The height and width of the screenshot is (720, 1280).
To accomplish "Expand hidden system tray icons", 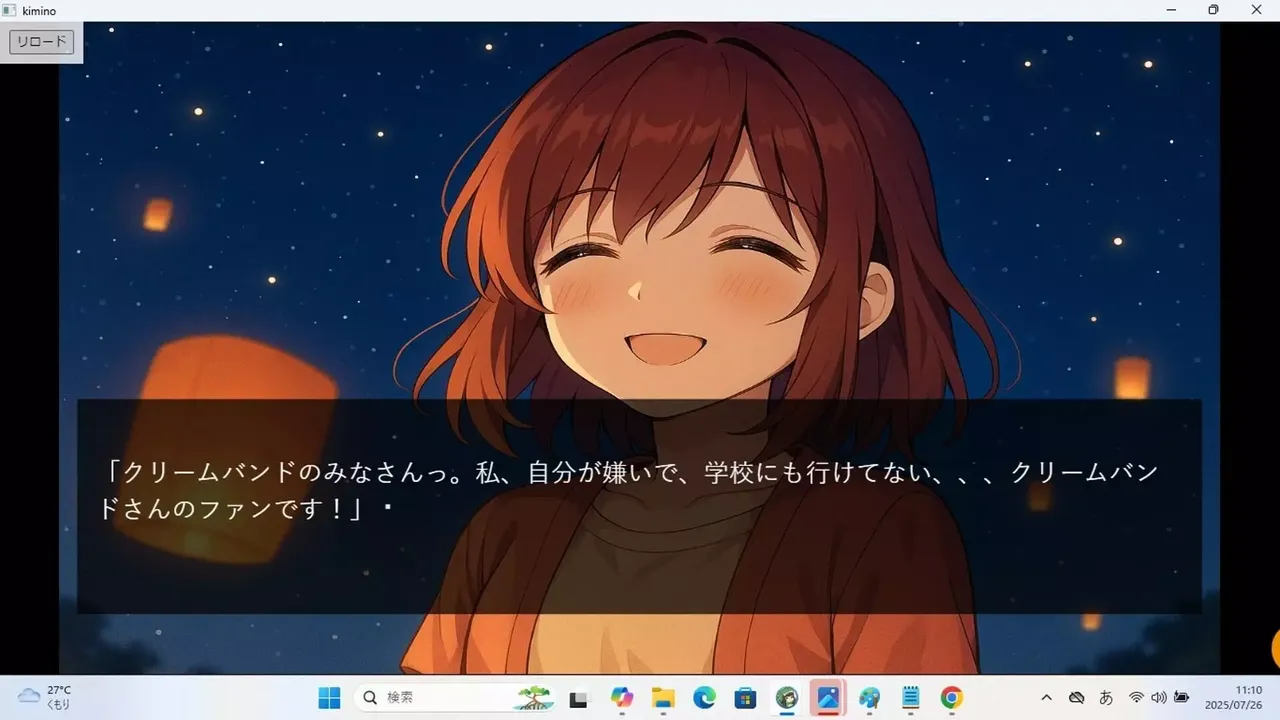I will 1047,697.
